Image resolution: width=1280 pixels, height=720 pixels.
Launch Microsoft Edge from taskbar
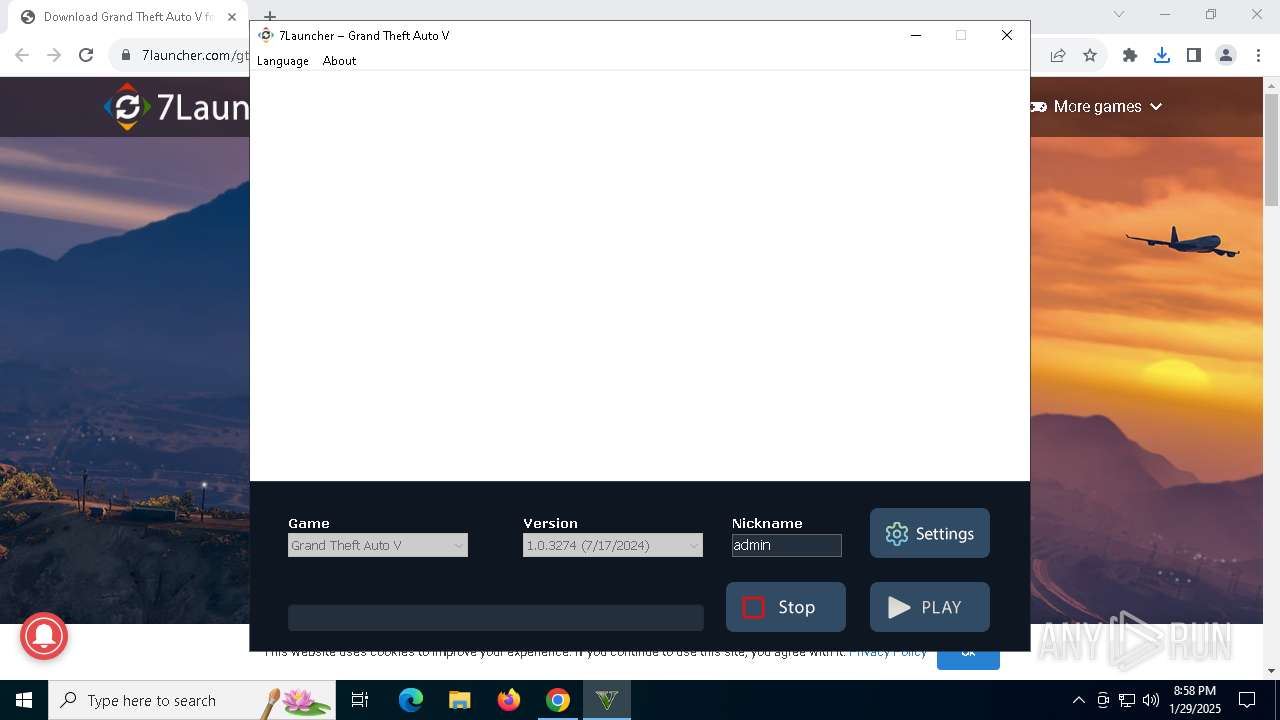point(411,700)
